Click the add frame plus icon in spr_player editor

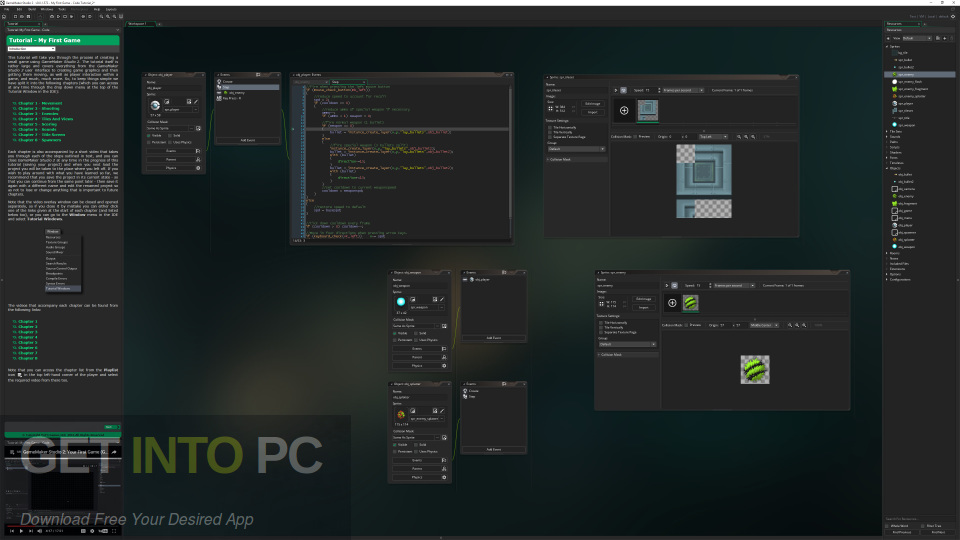pos(624,110)
